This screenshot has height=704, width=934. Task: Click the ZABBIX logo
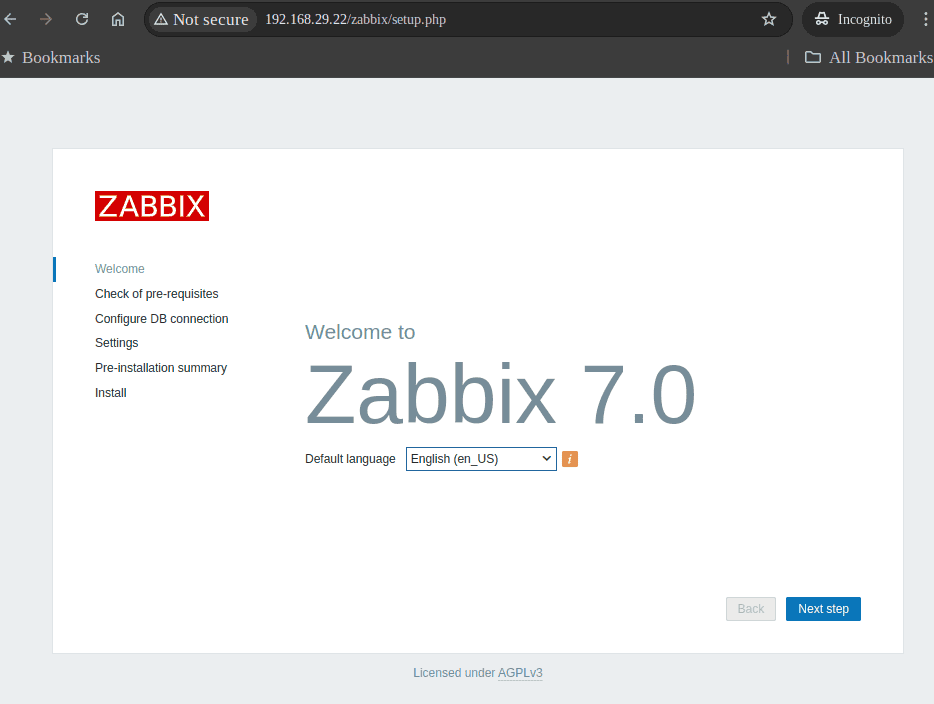pos(152,206)
